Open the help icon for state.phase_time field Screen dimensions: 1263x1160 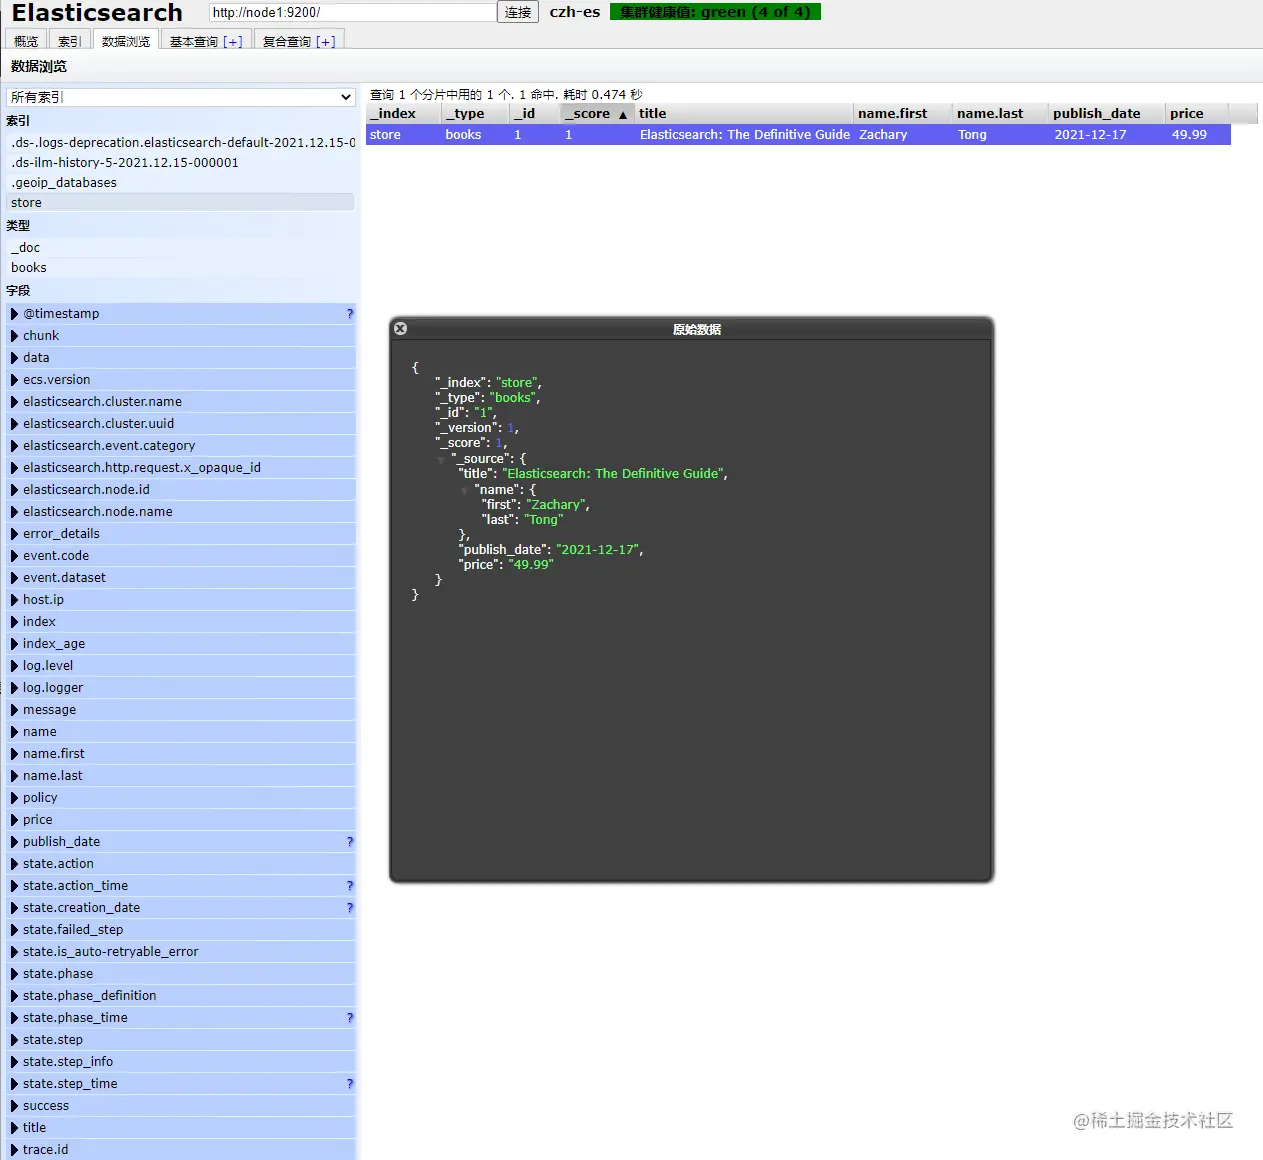pos(350,1018)
